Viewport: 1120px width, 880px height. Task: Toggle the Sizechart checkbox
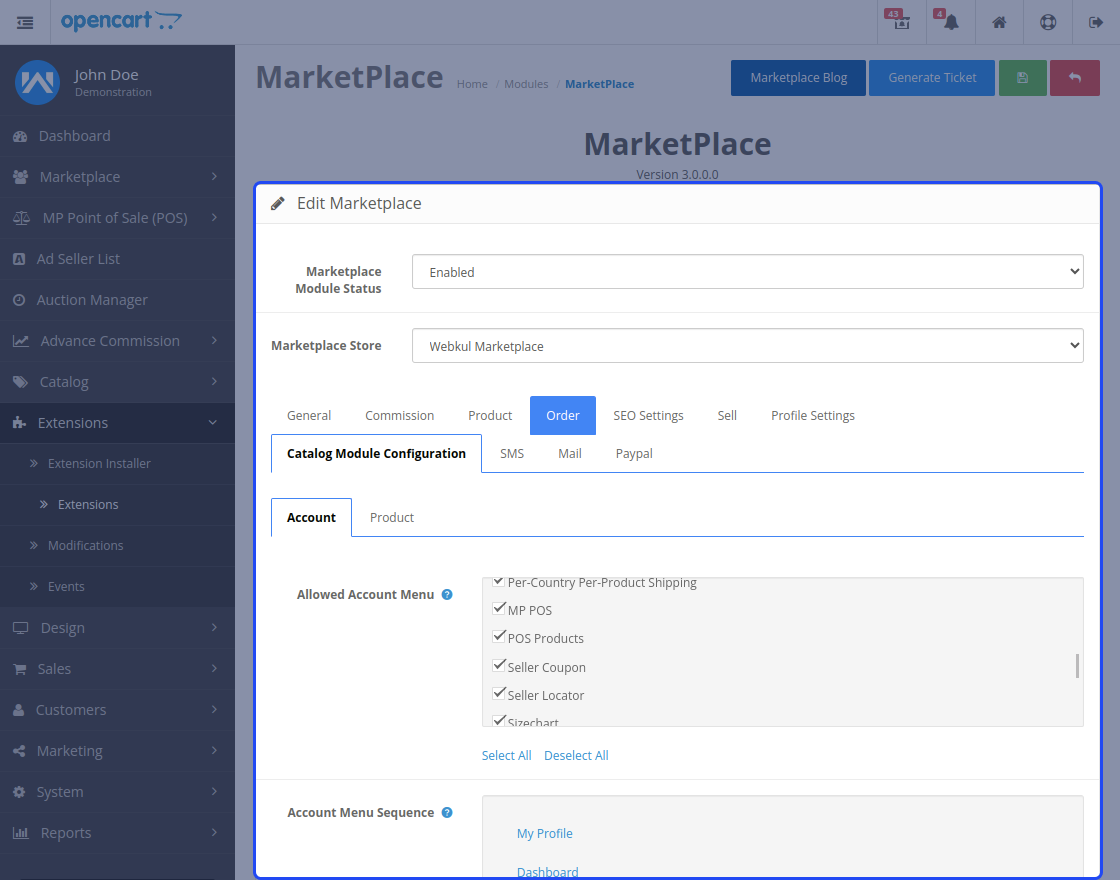pyautogui.click(x=499, y=720)
